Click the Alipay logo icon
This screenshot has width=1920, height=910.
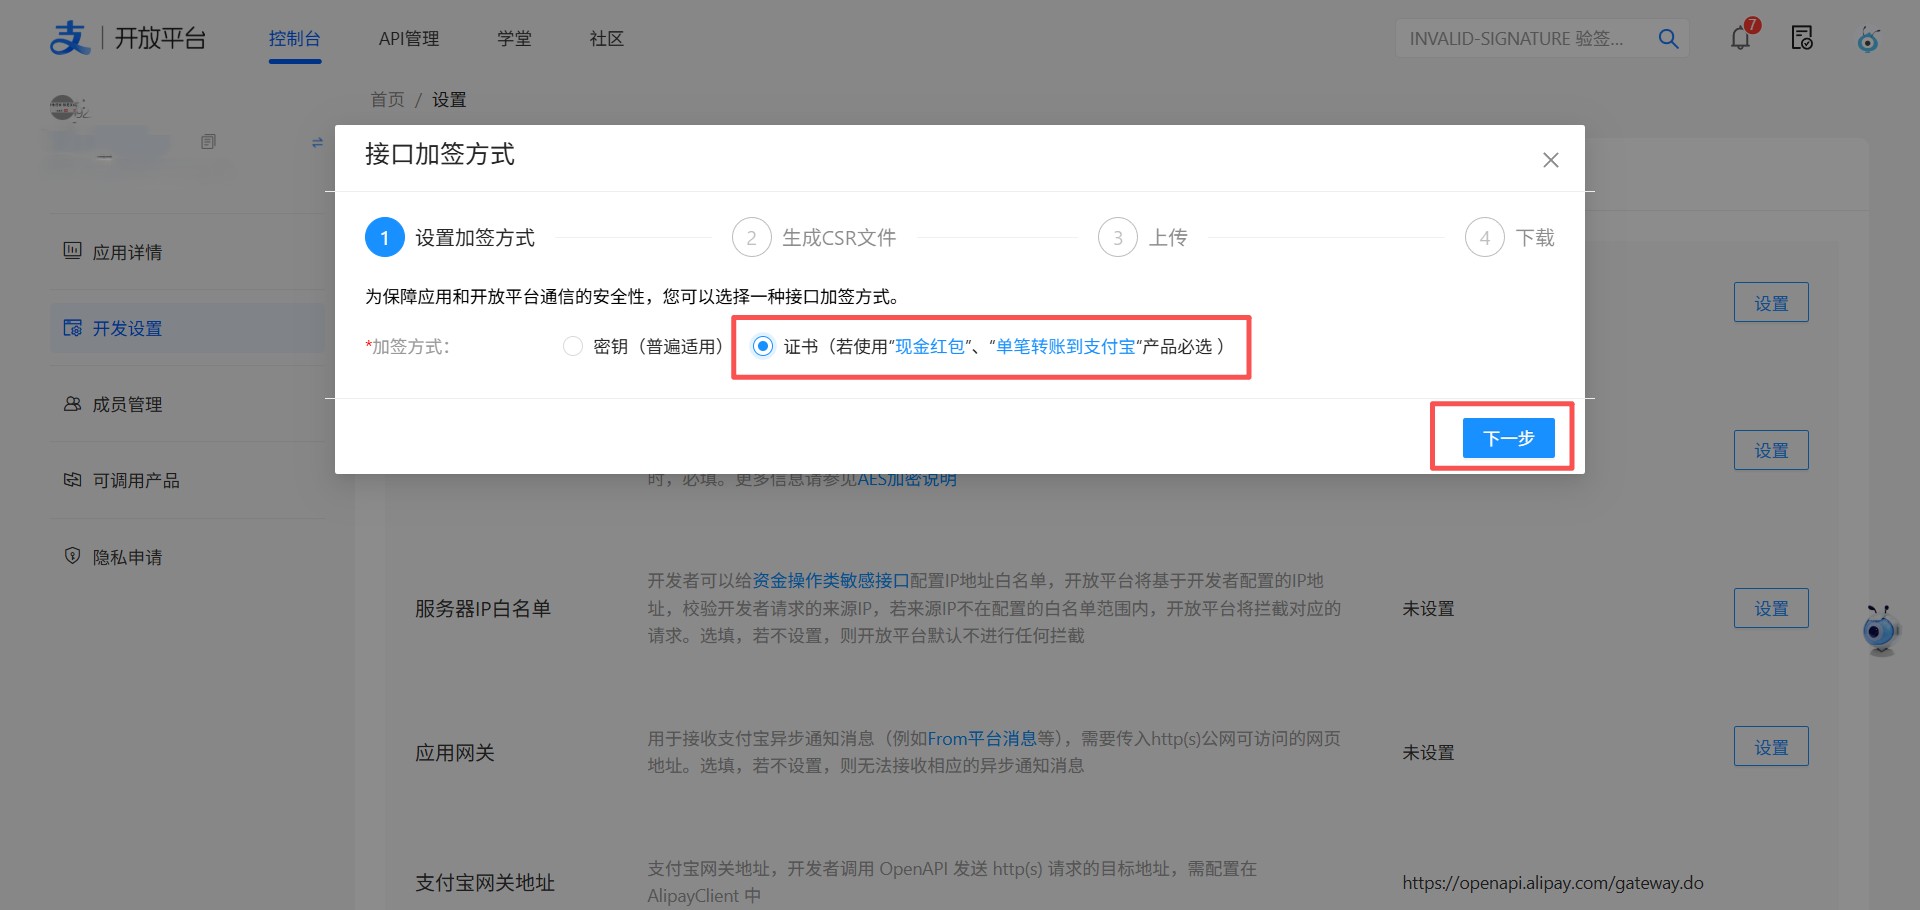click(70, 38)
